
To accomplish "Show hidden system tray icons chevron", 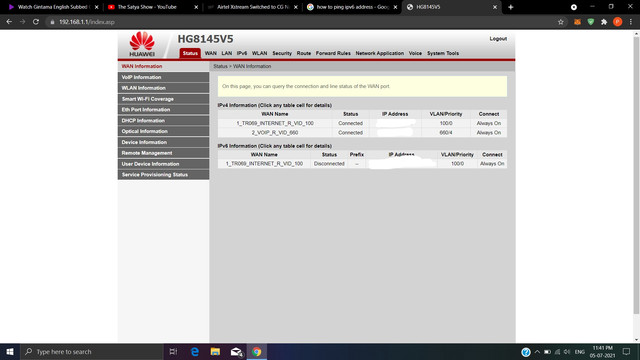I will pyautogui.click(x=537, y=352).
